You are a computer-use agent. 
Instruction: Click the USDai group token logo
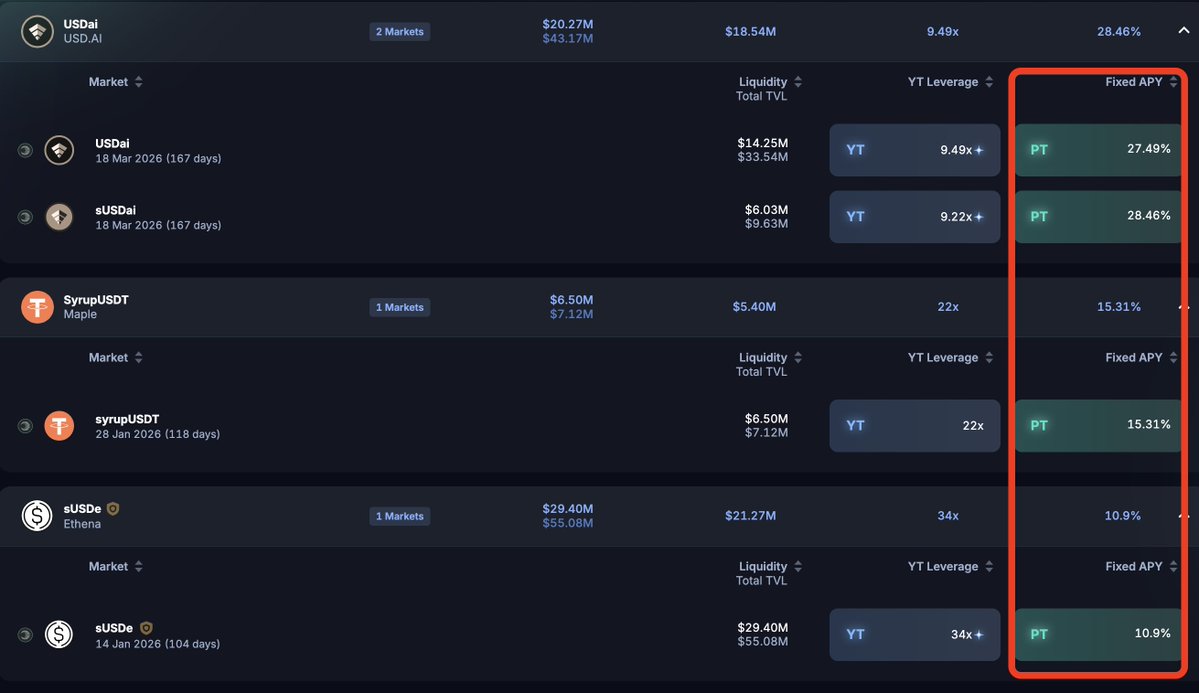click(37, 31)
